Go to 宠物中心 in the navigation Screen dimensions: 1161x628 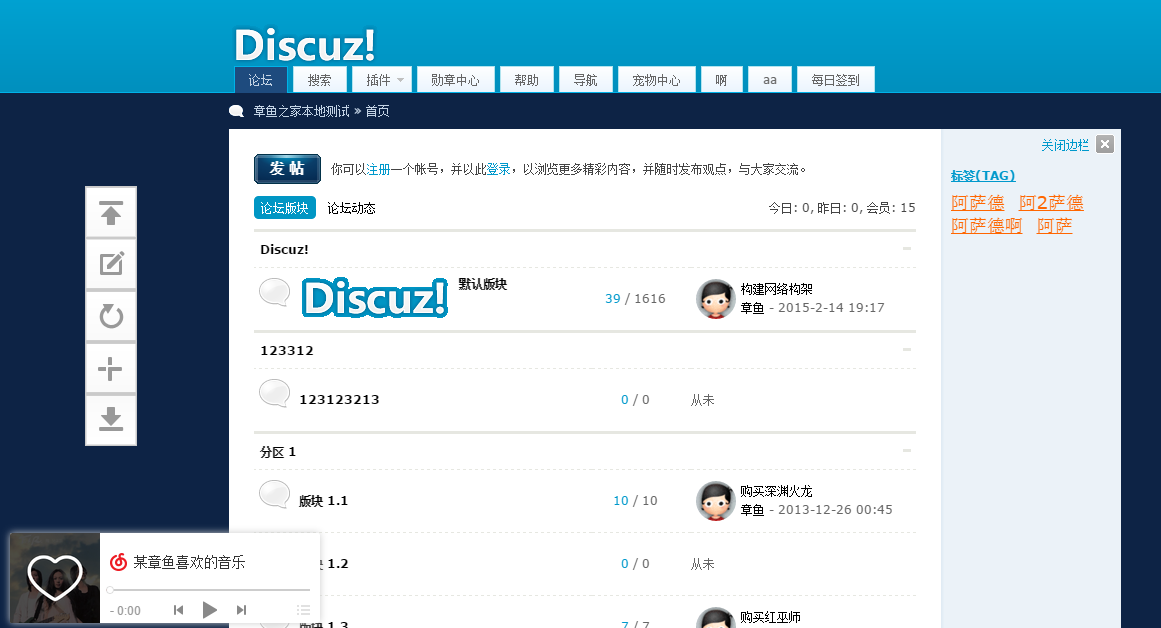[x=656, y=79]
